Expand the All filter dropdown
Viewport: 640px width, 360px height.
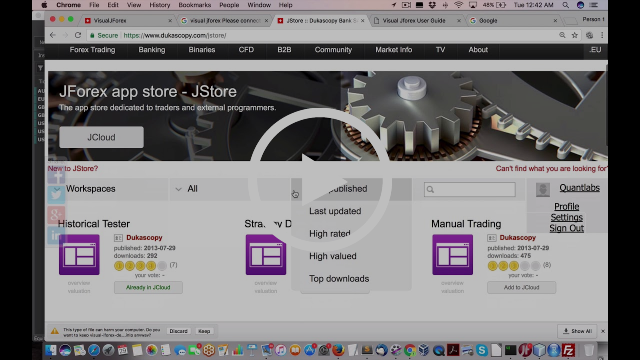tap(229, 189)
